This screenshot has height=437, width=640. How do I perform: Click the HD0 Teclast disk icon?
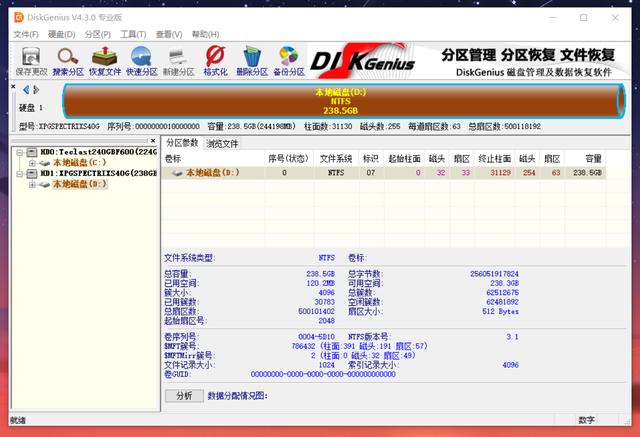pos(32,152)
